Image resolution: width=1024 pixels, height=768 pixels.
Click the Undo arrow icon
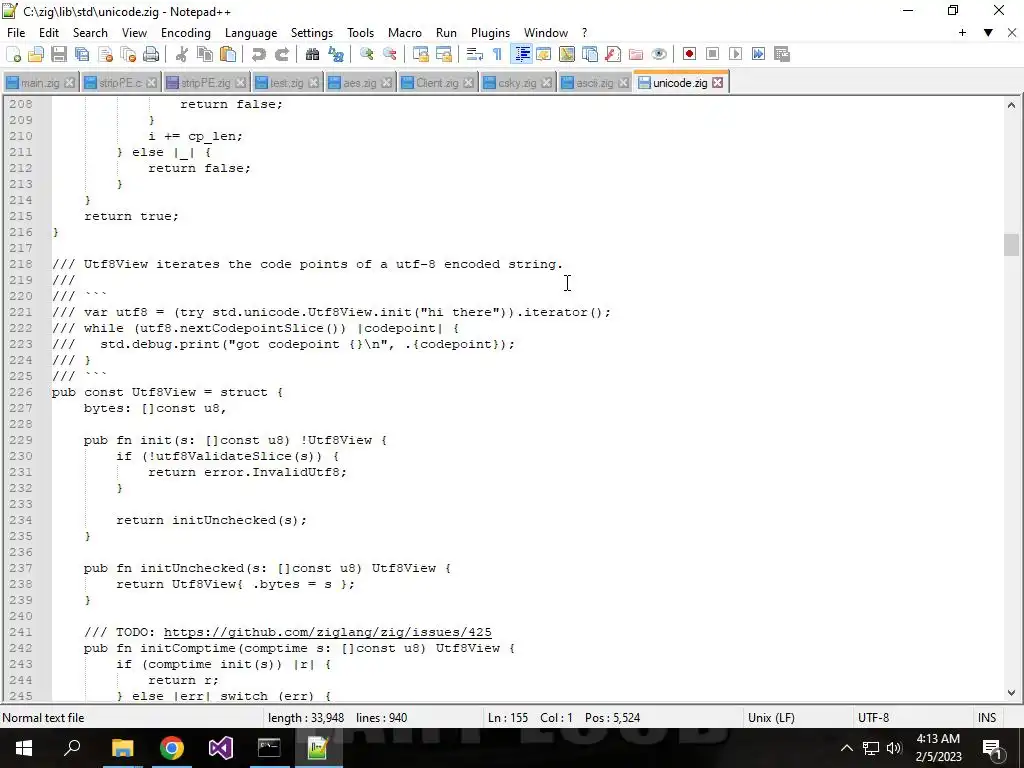point(259,54)
